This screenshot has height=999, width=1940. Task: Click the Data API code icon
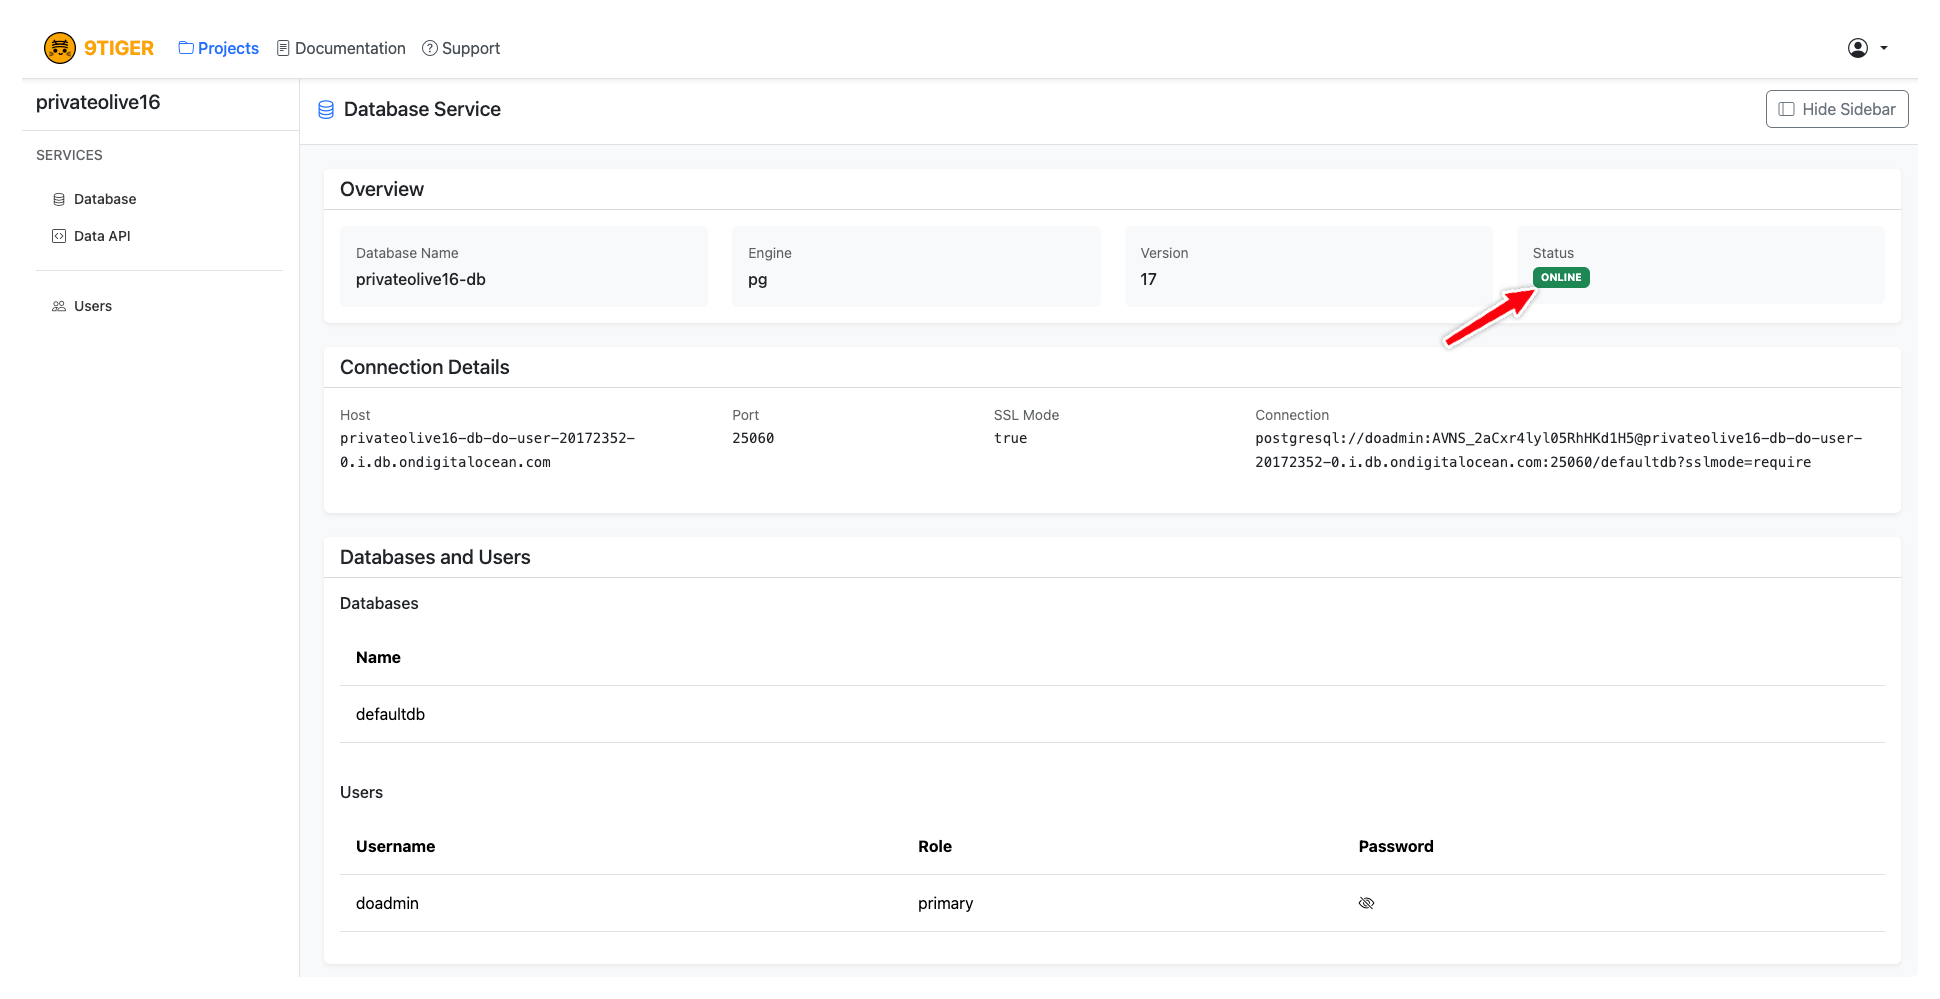click(59, 236)
